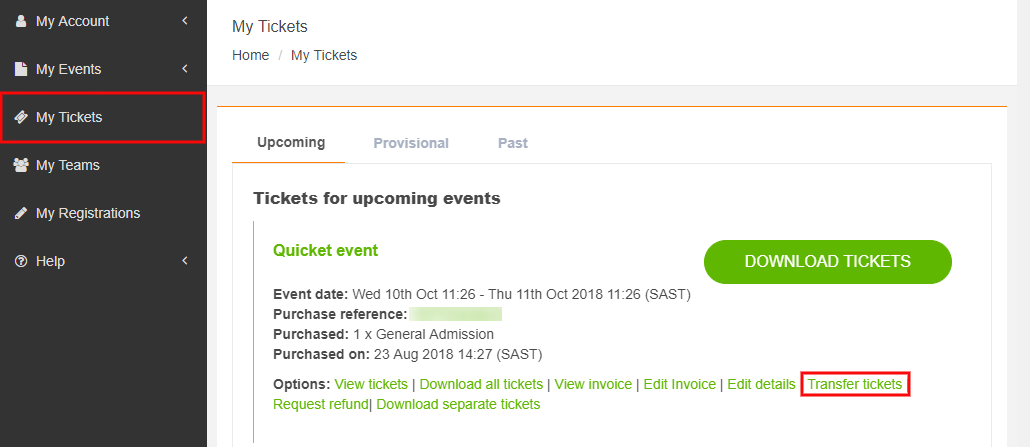1030x447 pixels.
Task: Go to Home in the breadcrumb
Action: coord(250,55)
